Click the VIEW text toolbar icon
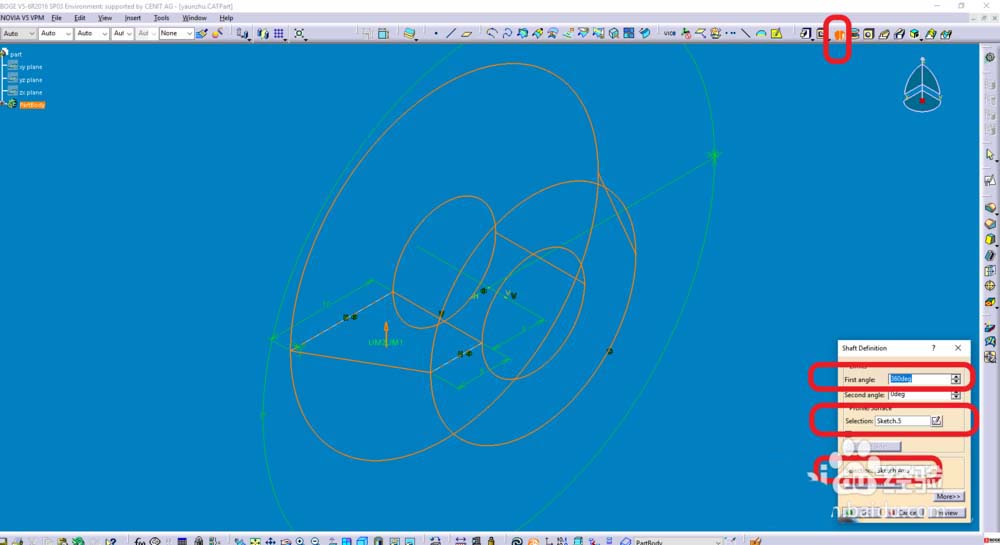This screenshot has height=545, width=1000. point(670,33)
